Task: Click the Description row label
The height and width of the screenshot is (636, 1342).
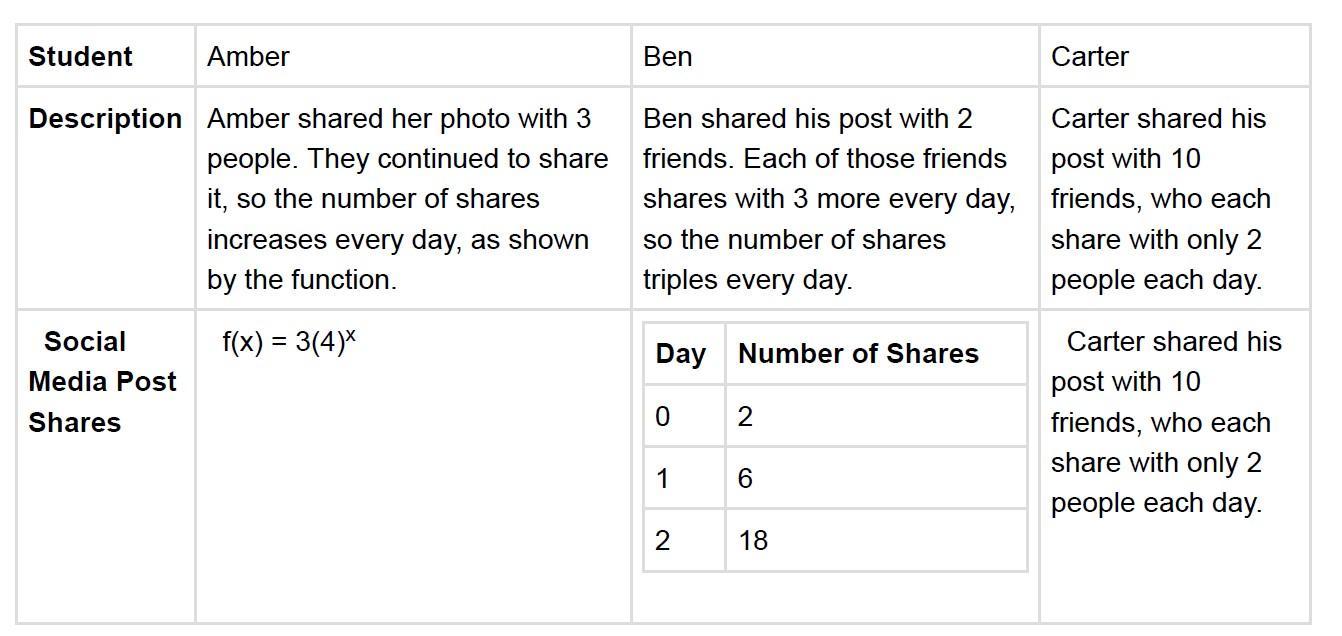Action: pos(105,118)
